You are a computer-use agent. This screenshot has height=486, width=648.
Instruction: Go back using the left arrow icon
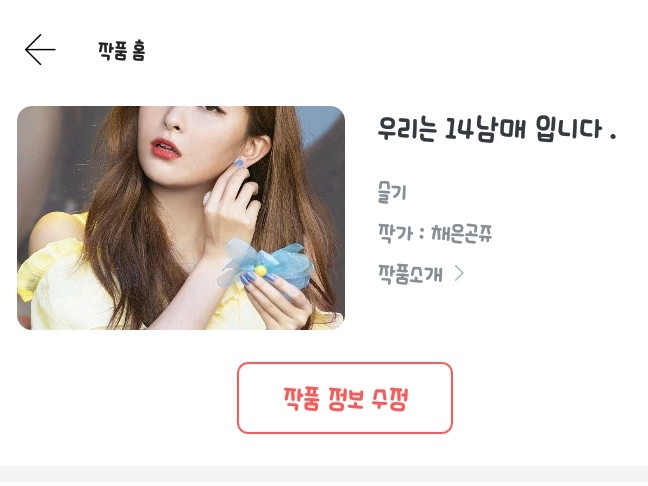point(40,50)
